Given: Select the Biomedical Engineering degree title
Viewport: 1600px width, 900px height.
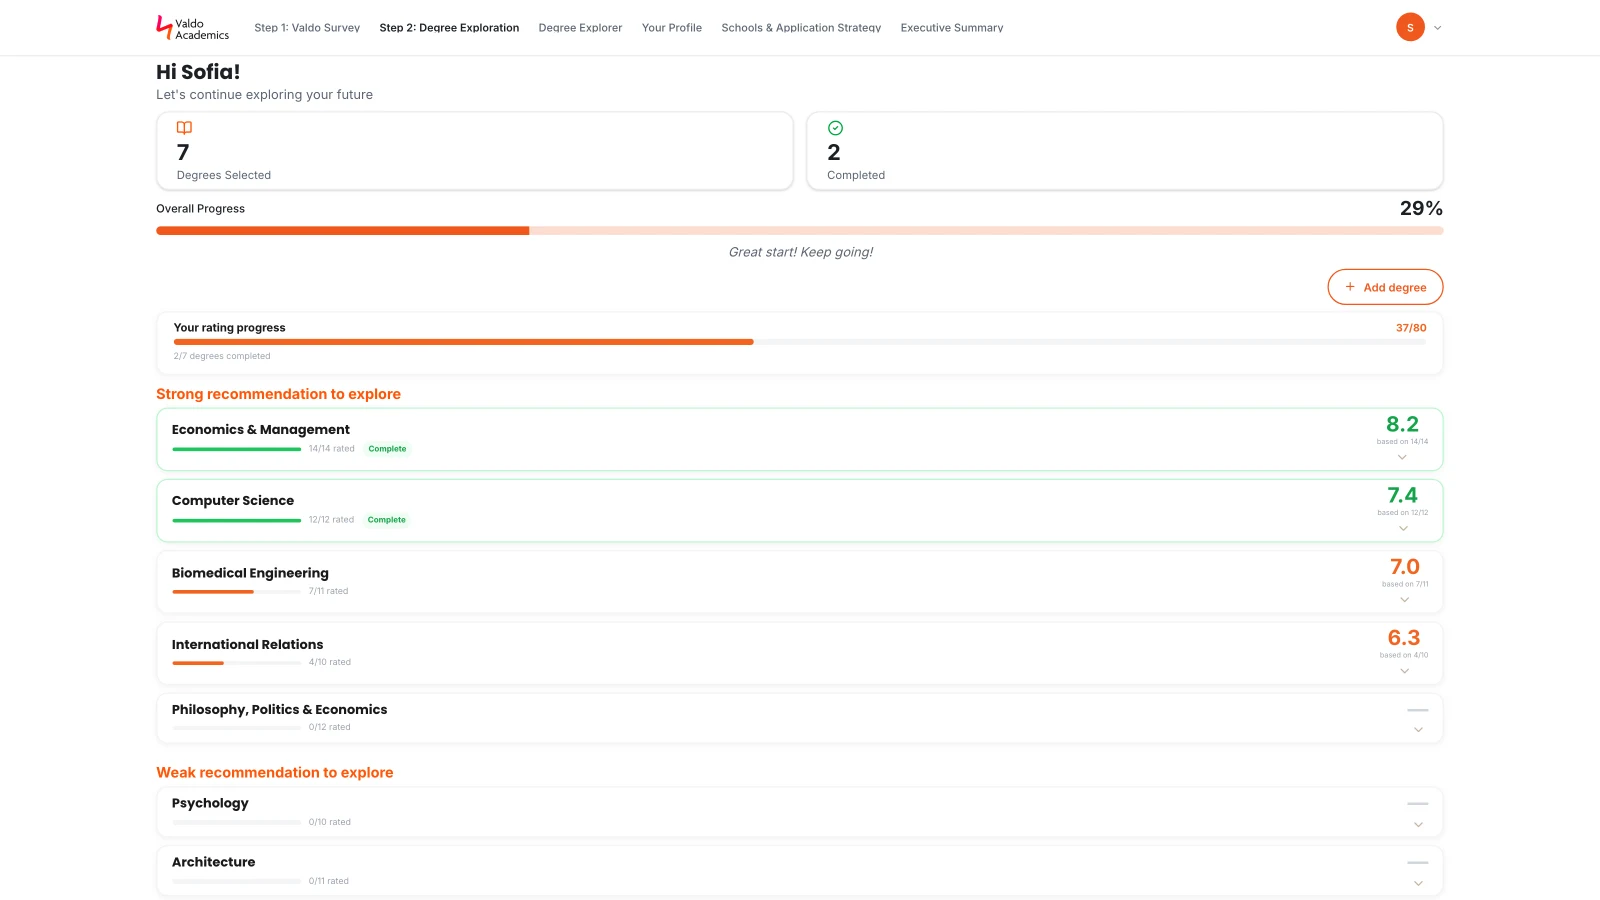Looking at the screenshot, I should click(250, 573).
